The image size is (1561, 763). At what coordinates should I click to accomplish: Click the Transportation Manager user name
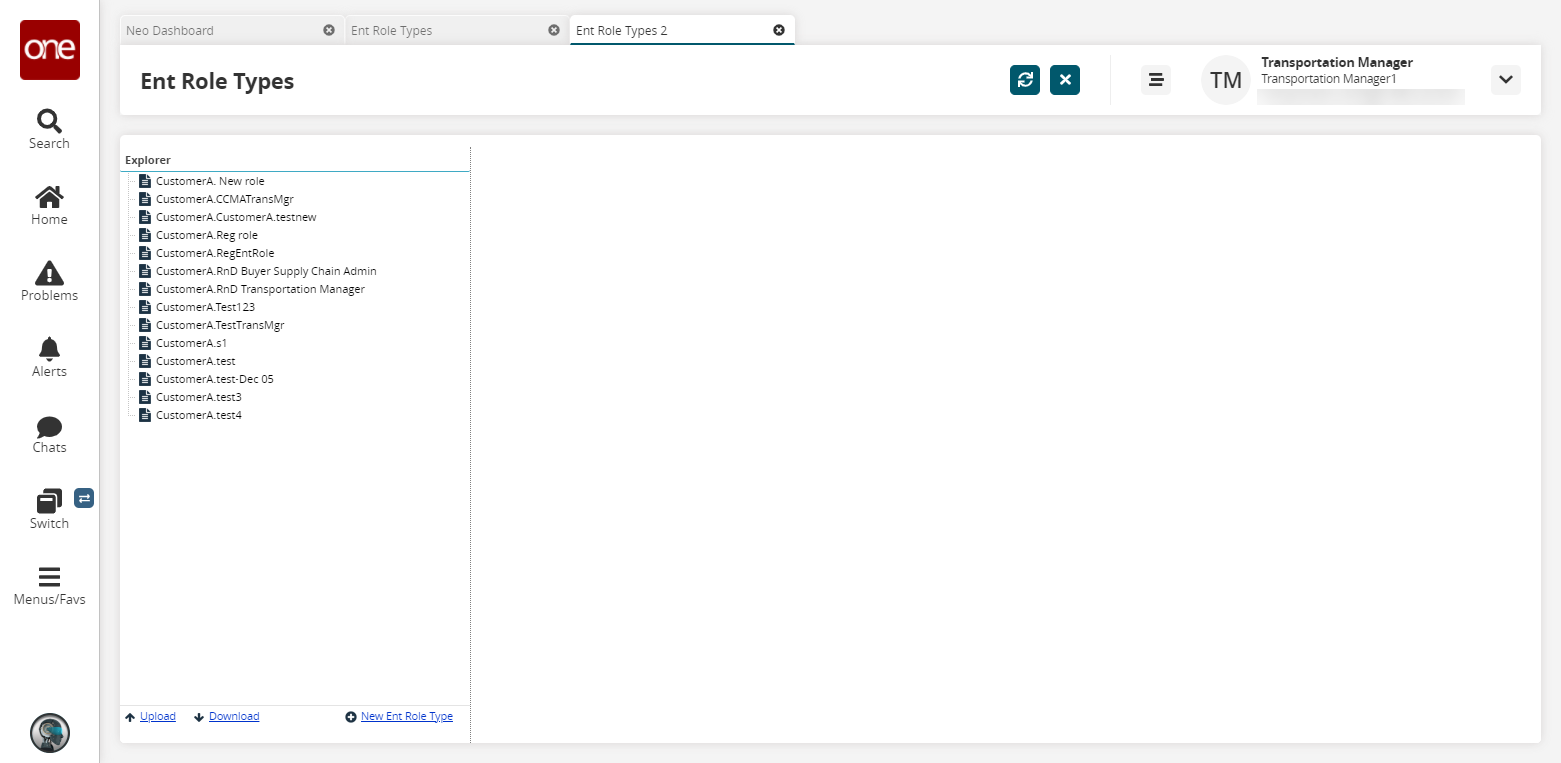[x=1337, y=62]
